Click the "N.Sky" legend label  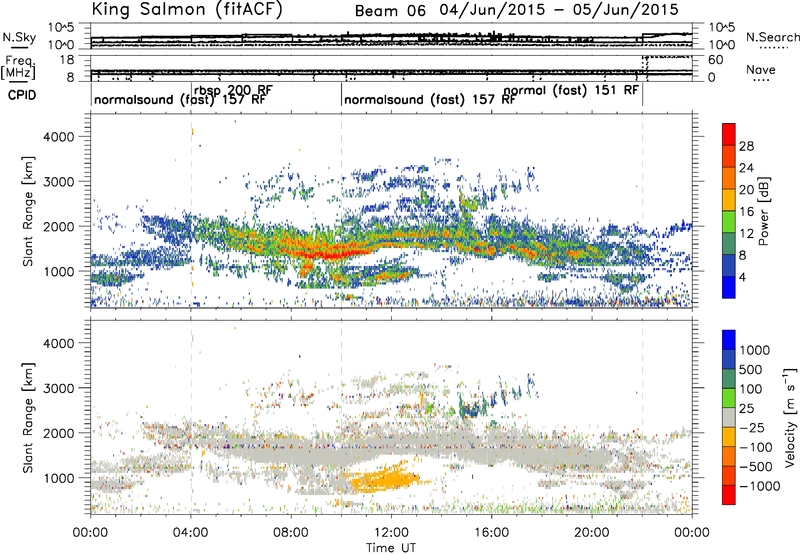[x=19, y=37]
